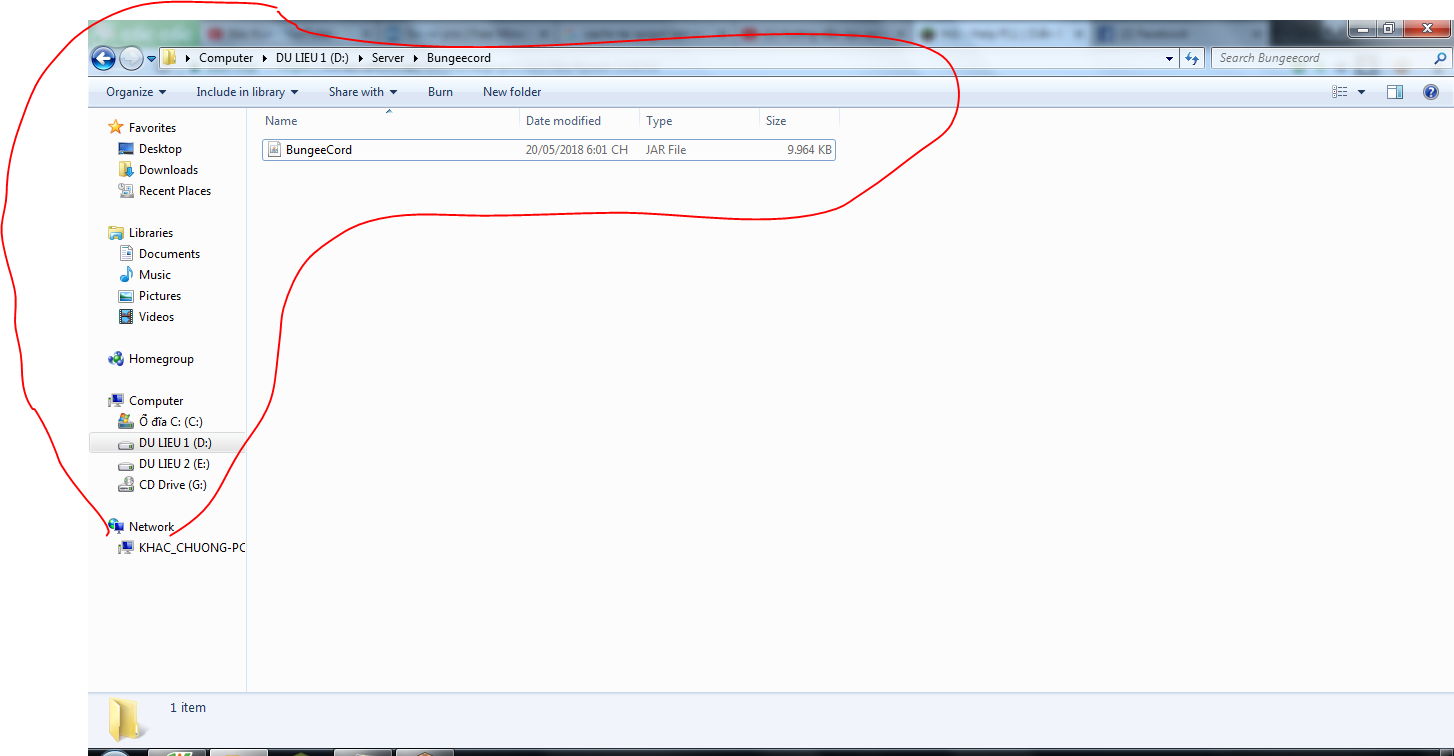1454x756 pixels.
Task: Select DU LIEU 1 (D:) breadcrumb
Action: tap(312, 58)
